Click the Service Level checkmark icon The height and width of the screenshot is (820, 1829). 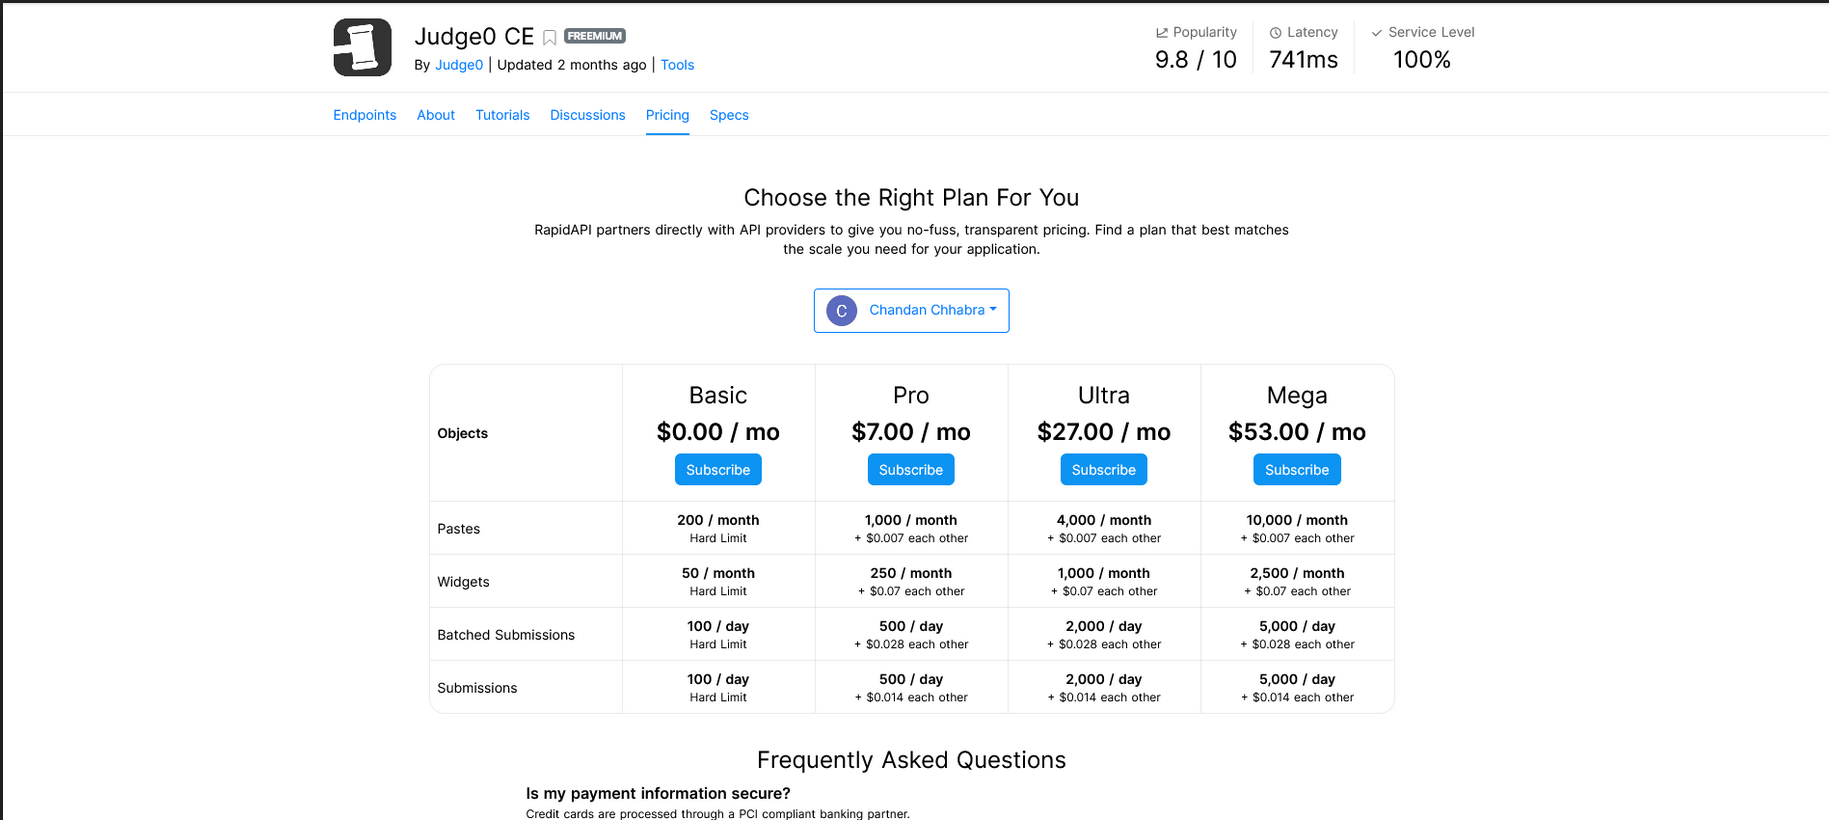tap(1377, 33)
